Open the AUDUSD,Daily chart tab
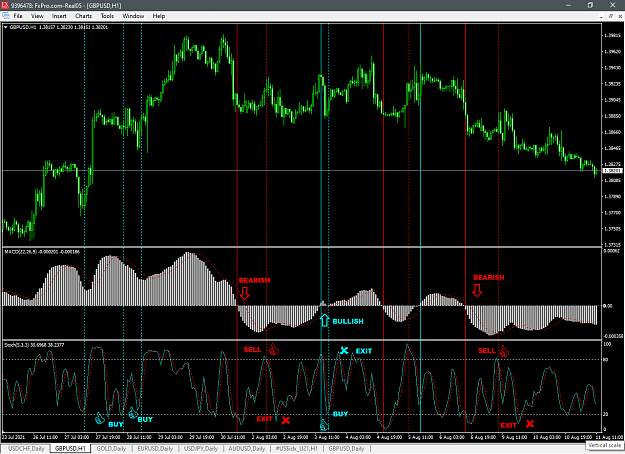Screen dimensions: 625x454 click(x=247, y=448)
